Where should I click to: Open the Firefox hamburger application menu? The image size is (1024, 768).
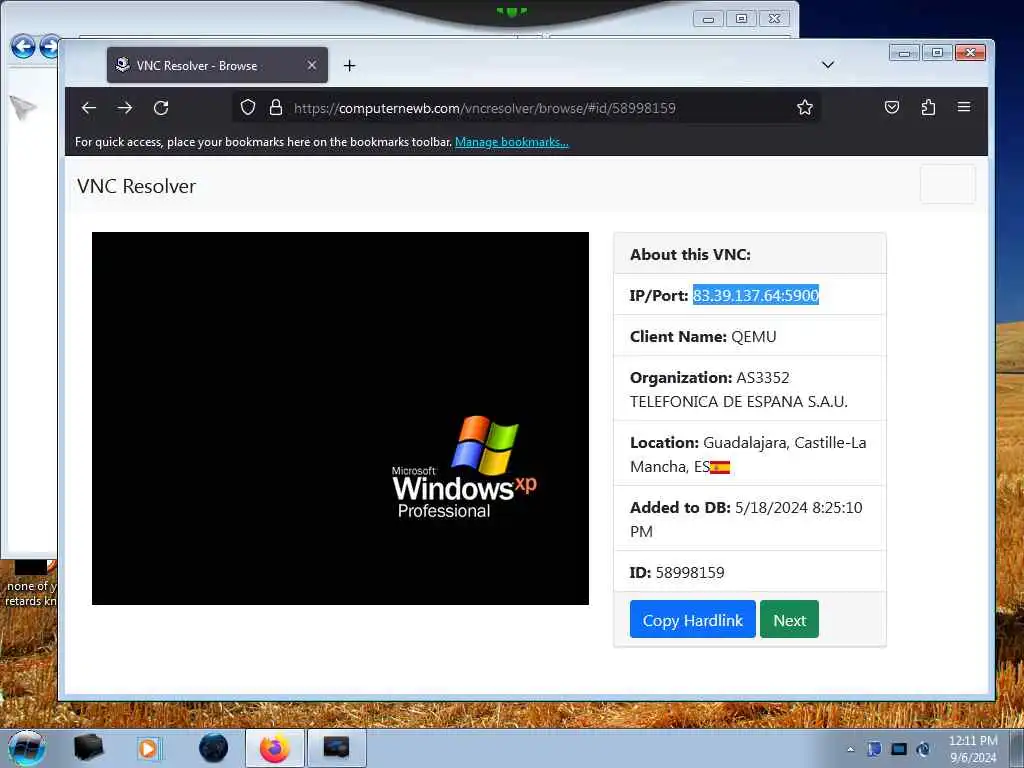964,106
